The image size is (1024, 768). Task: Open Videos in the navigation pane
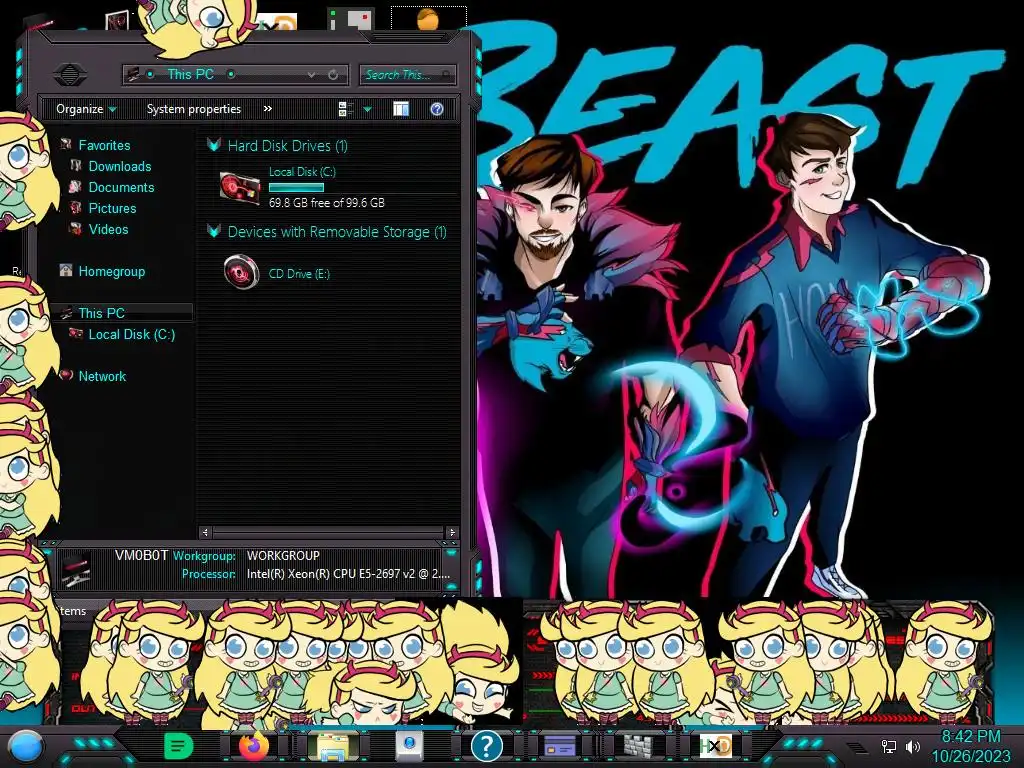(108, 229)
